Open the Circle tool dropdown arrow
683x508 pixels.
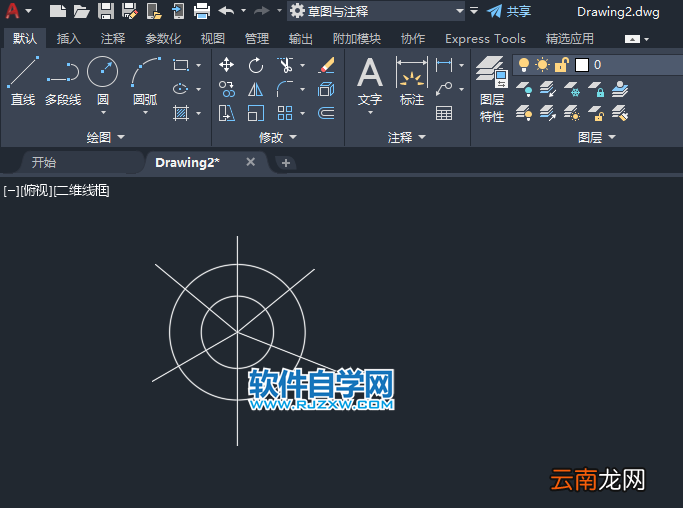(x=103, y=113)
